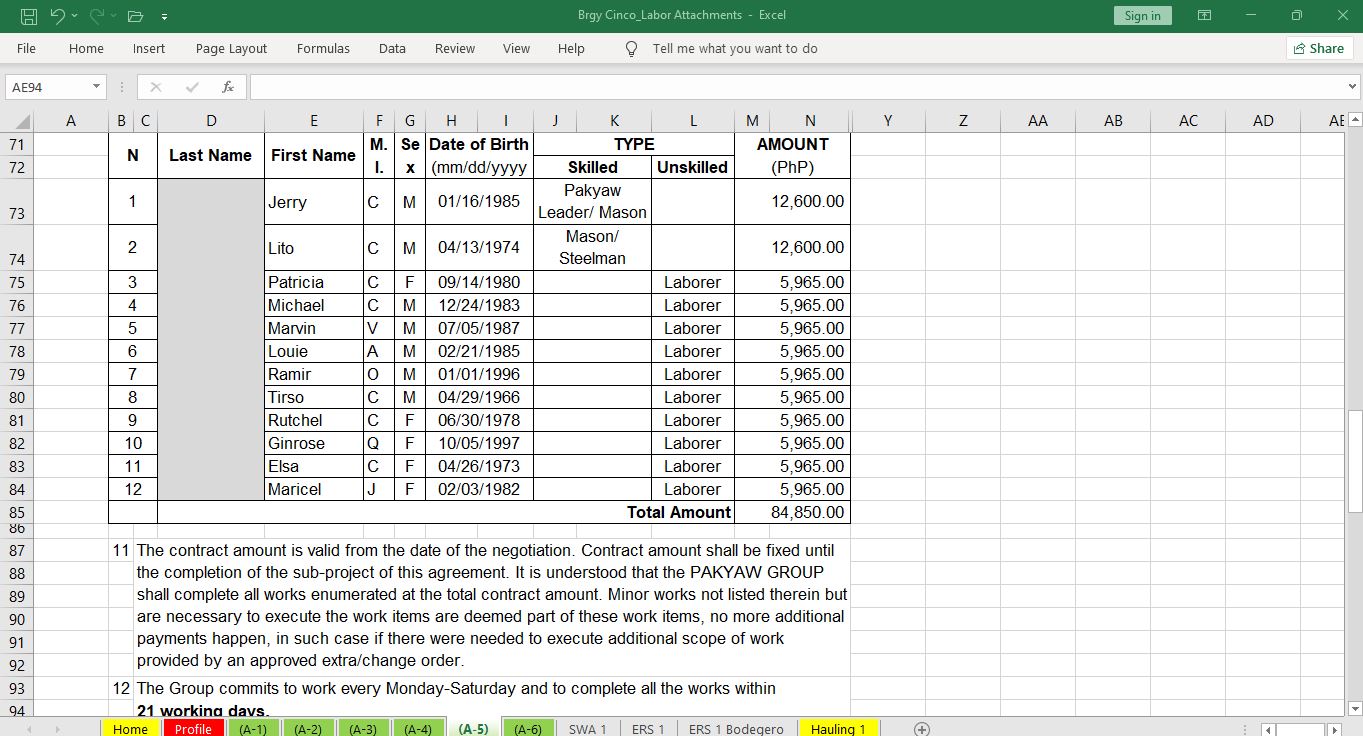Open the (A-2) sheet tab

coord(308,729)
